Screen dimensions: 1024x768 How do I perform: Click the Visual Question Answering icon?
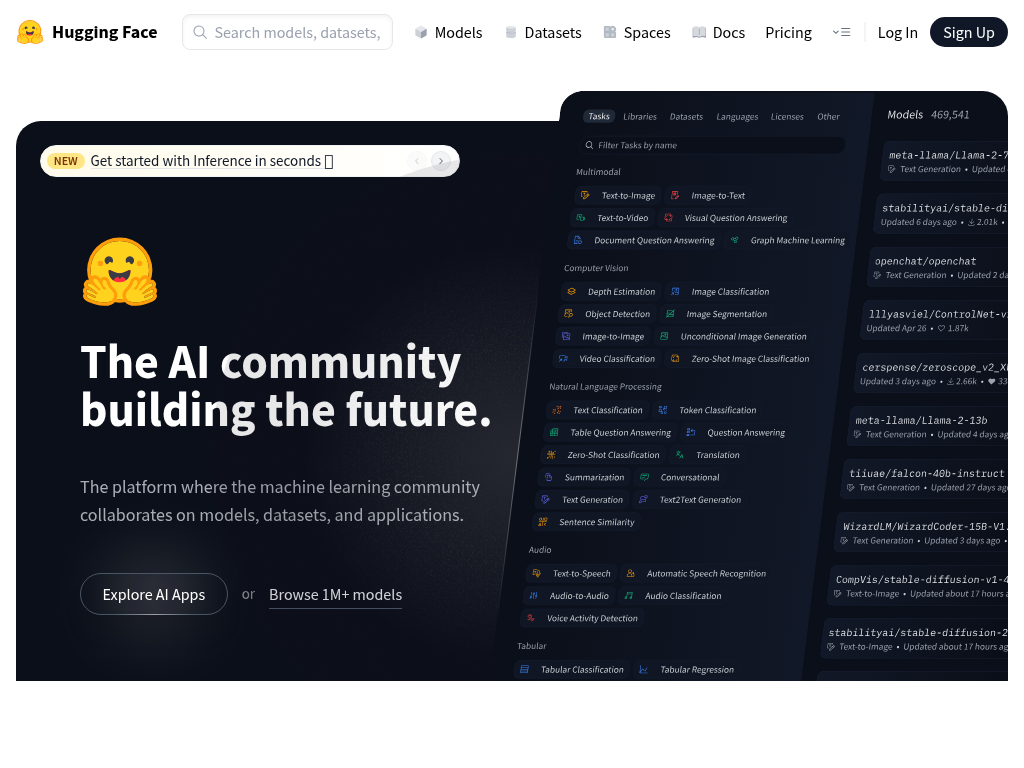[668, 217]
